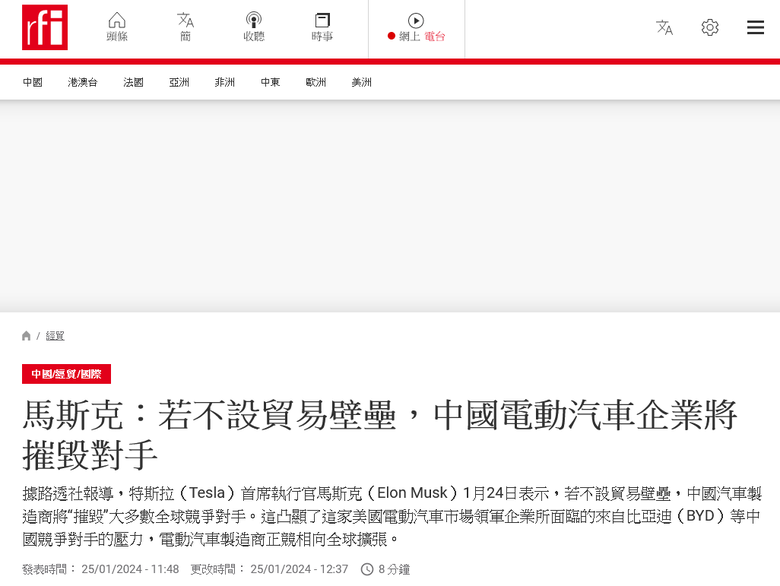This screenshot has width=780, height=586.
Task: Click the breadcrumb home icon
Action: click(x=26, y=336)
